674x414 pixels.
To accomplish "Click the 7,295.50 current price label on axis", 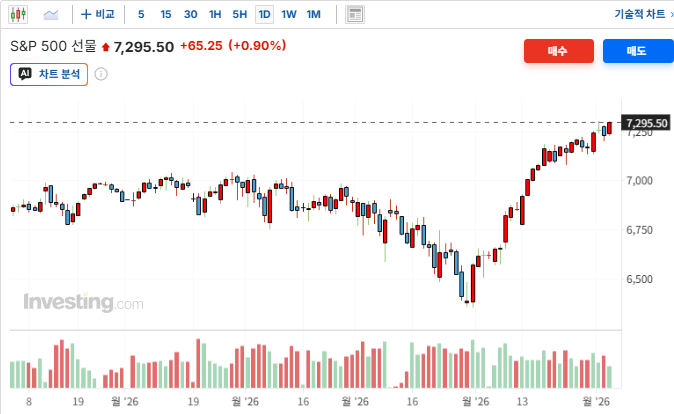I will (x=646, y=123).
